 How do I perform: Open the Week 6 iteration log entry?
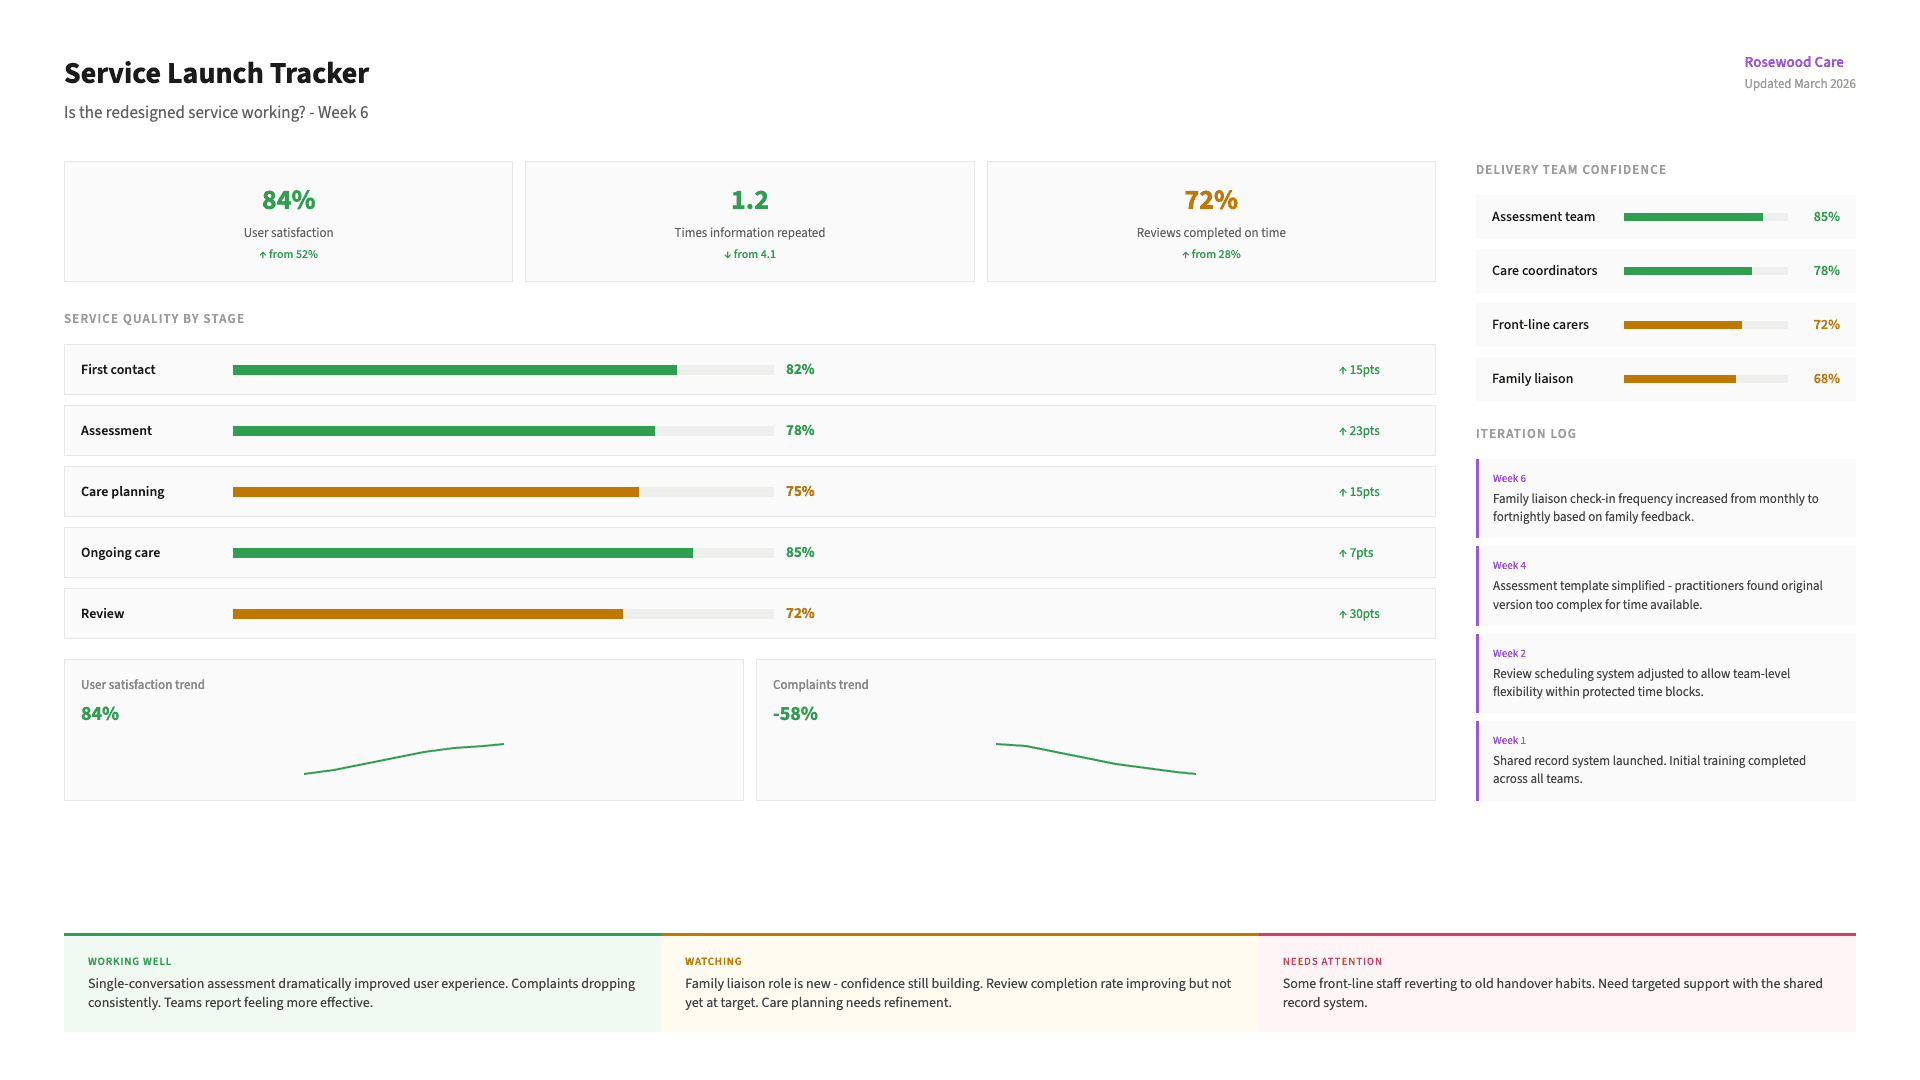1665,498
